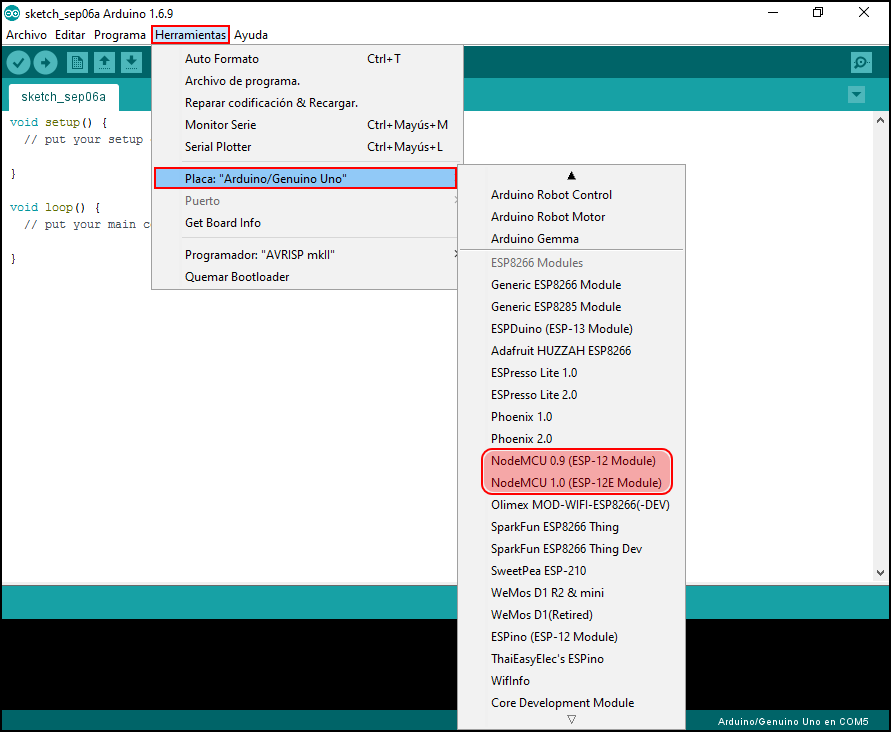Select Core Development Module board
The width and height of the screenshot is (891, 732).
[571, 703]
